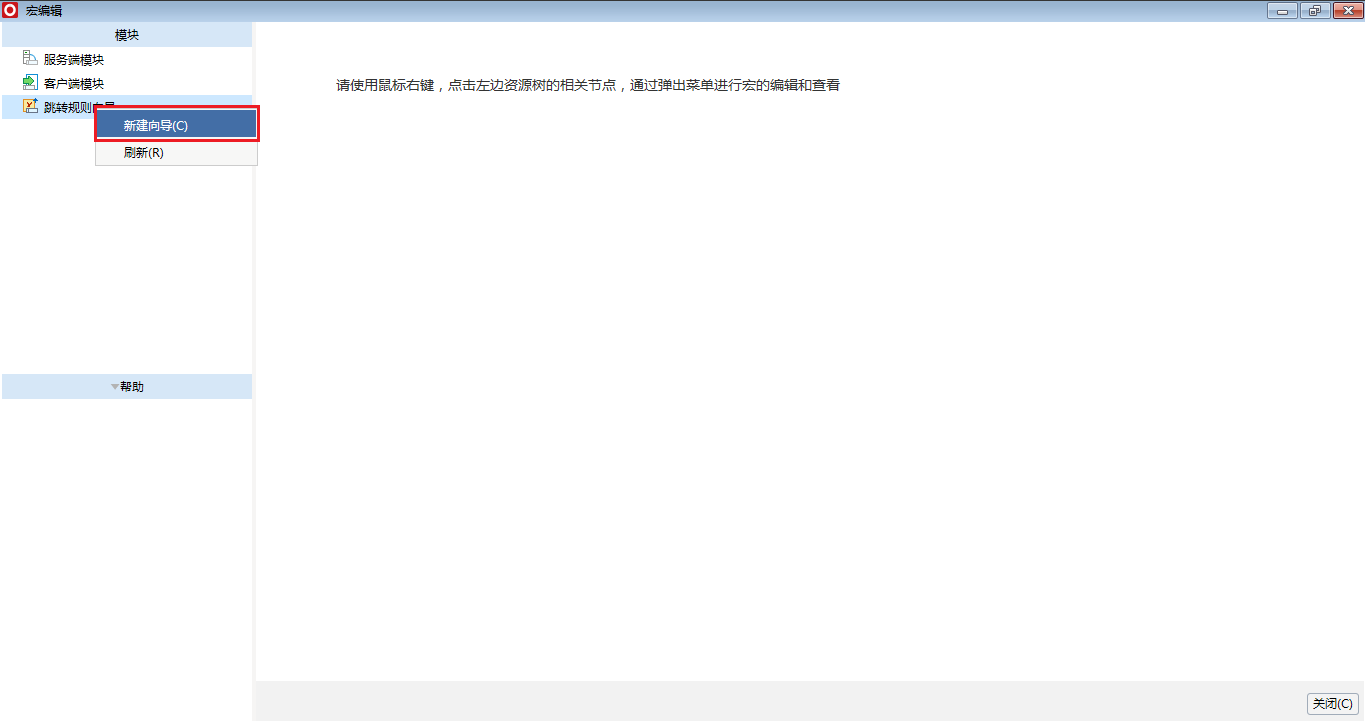Click the 模块 panel header
1365x721 pixels.
click(127, 35)
